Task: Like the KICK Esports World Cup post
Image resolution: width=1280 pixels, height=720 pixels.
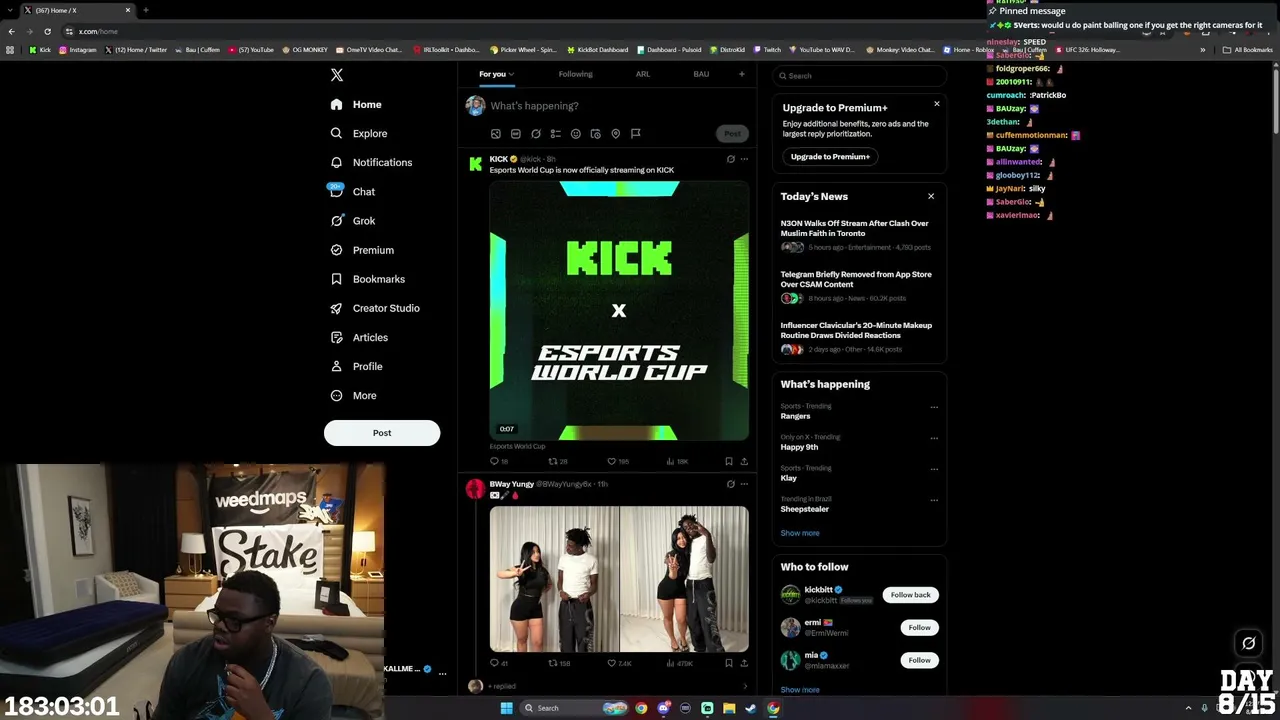Action: pyautogui.click(x=618, y=461)
